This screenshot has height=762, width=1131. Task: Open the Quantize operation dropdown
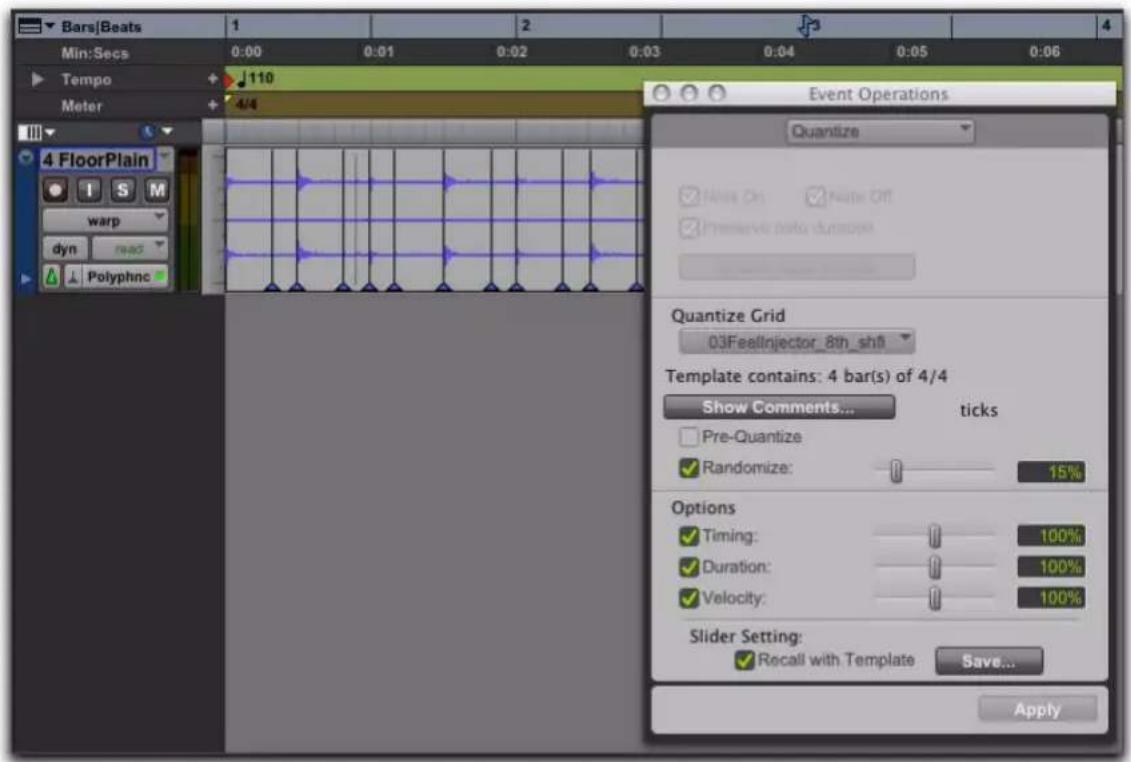(x=879, y=131)
